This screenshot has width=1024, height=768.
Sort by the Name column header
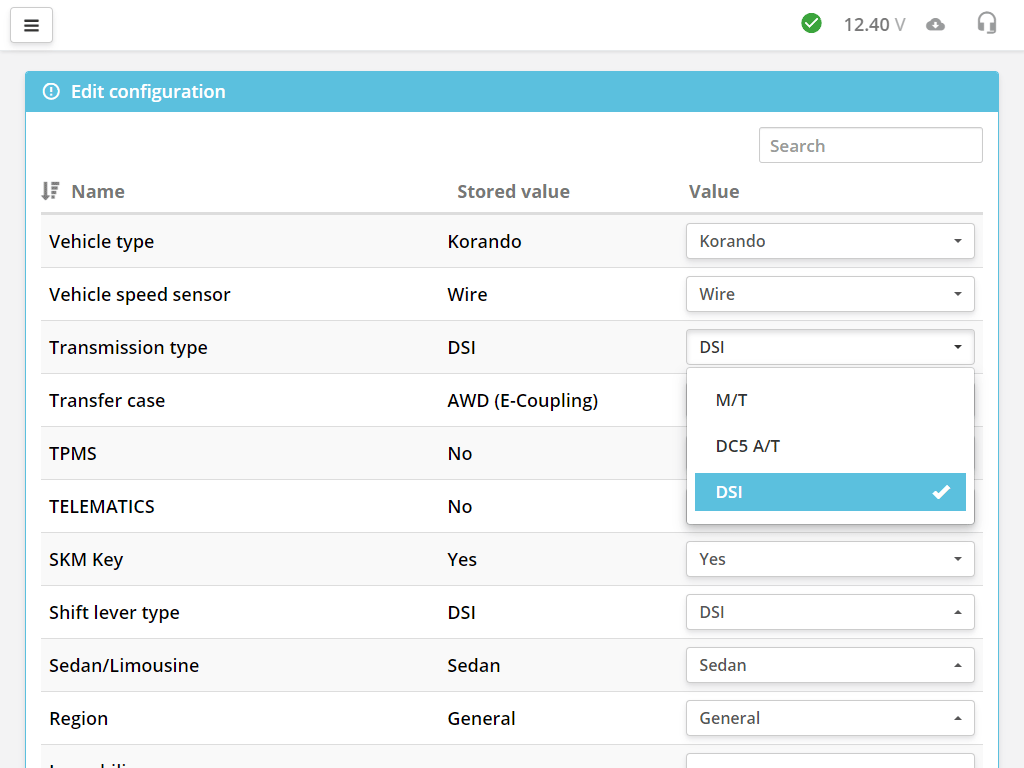pyautogui.click(x=98, y=192)
